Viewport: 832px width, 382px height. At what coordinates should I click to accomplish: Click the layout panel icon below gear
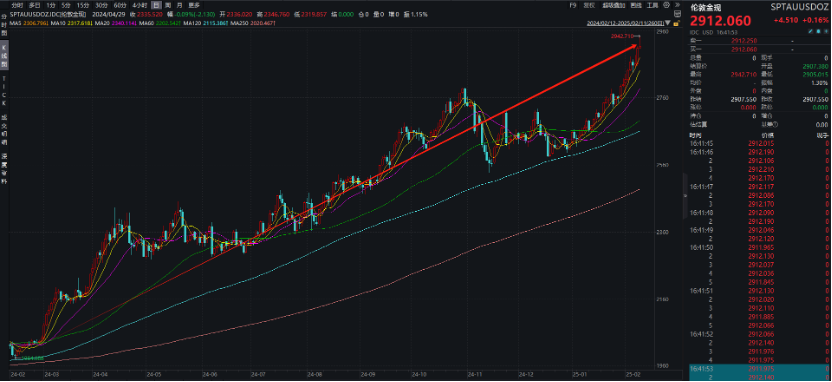tap(678, 14)
